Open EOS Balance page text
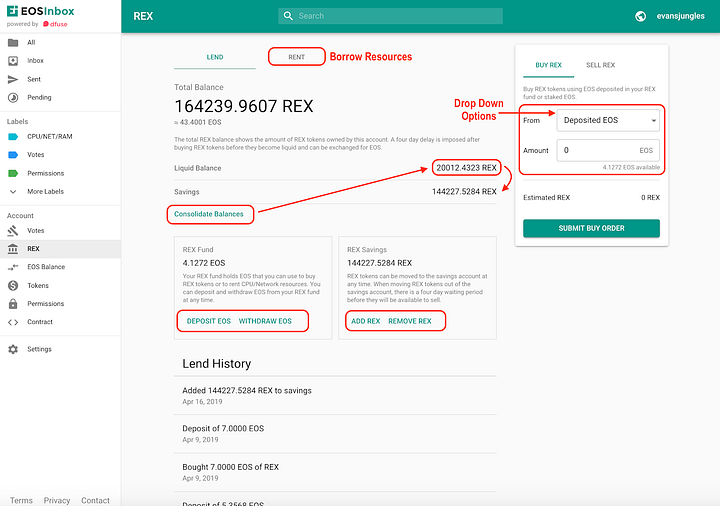 [x=46, y=267]
